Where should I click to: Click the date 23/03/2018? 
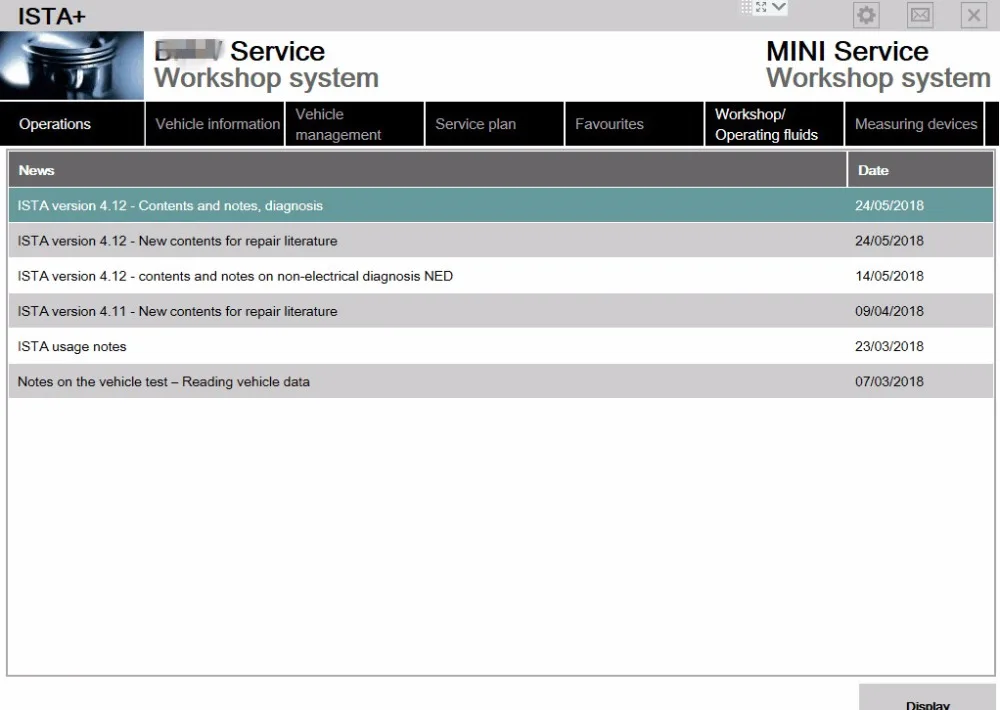point(889,346)
